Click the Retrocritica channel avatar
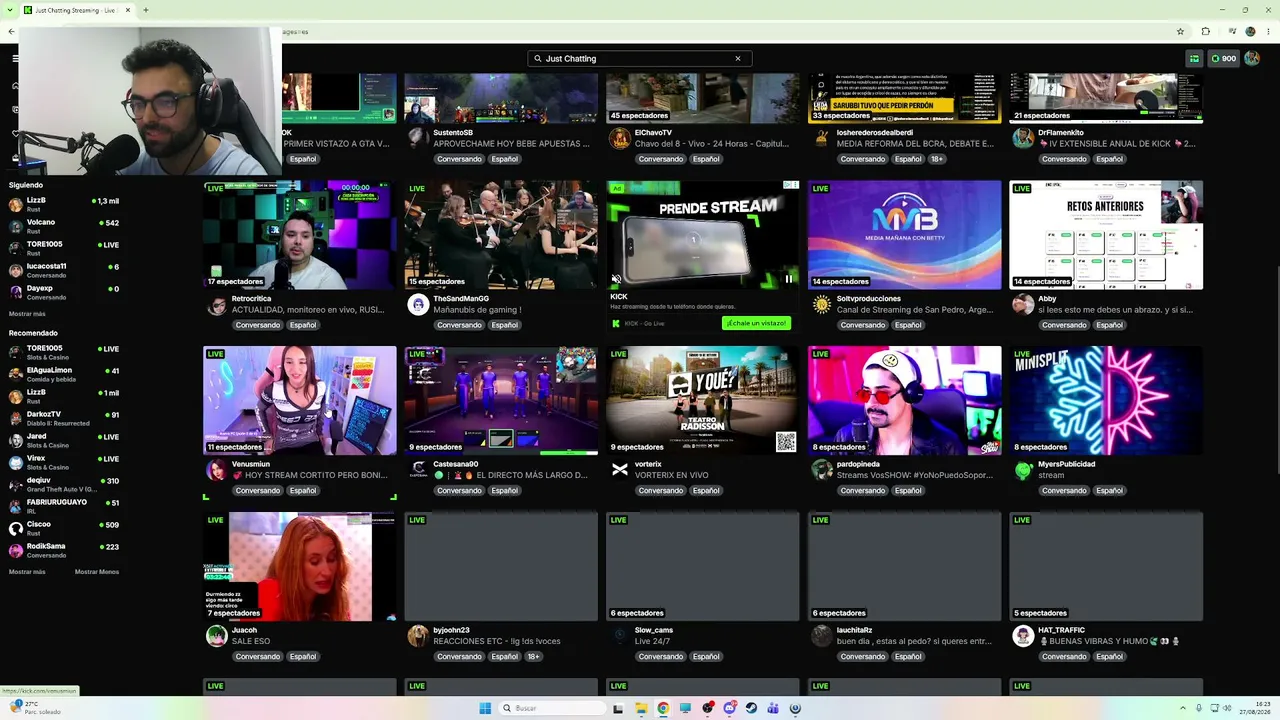Viewport: 1280px width, 720px height. point(216,305)
